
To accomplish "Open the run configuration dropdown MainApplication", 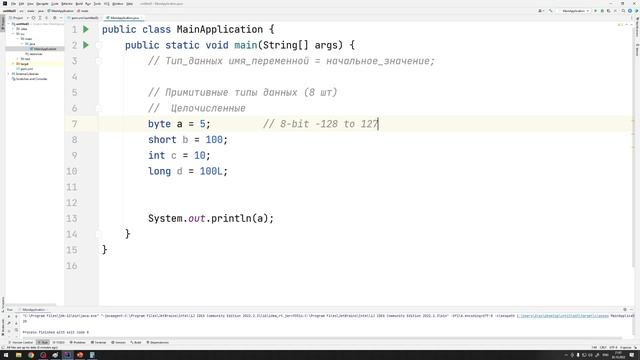I will (576, 11).
